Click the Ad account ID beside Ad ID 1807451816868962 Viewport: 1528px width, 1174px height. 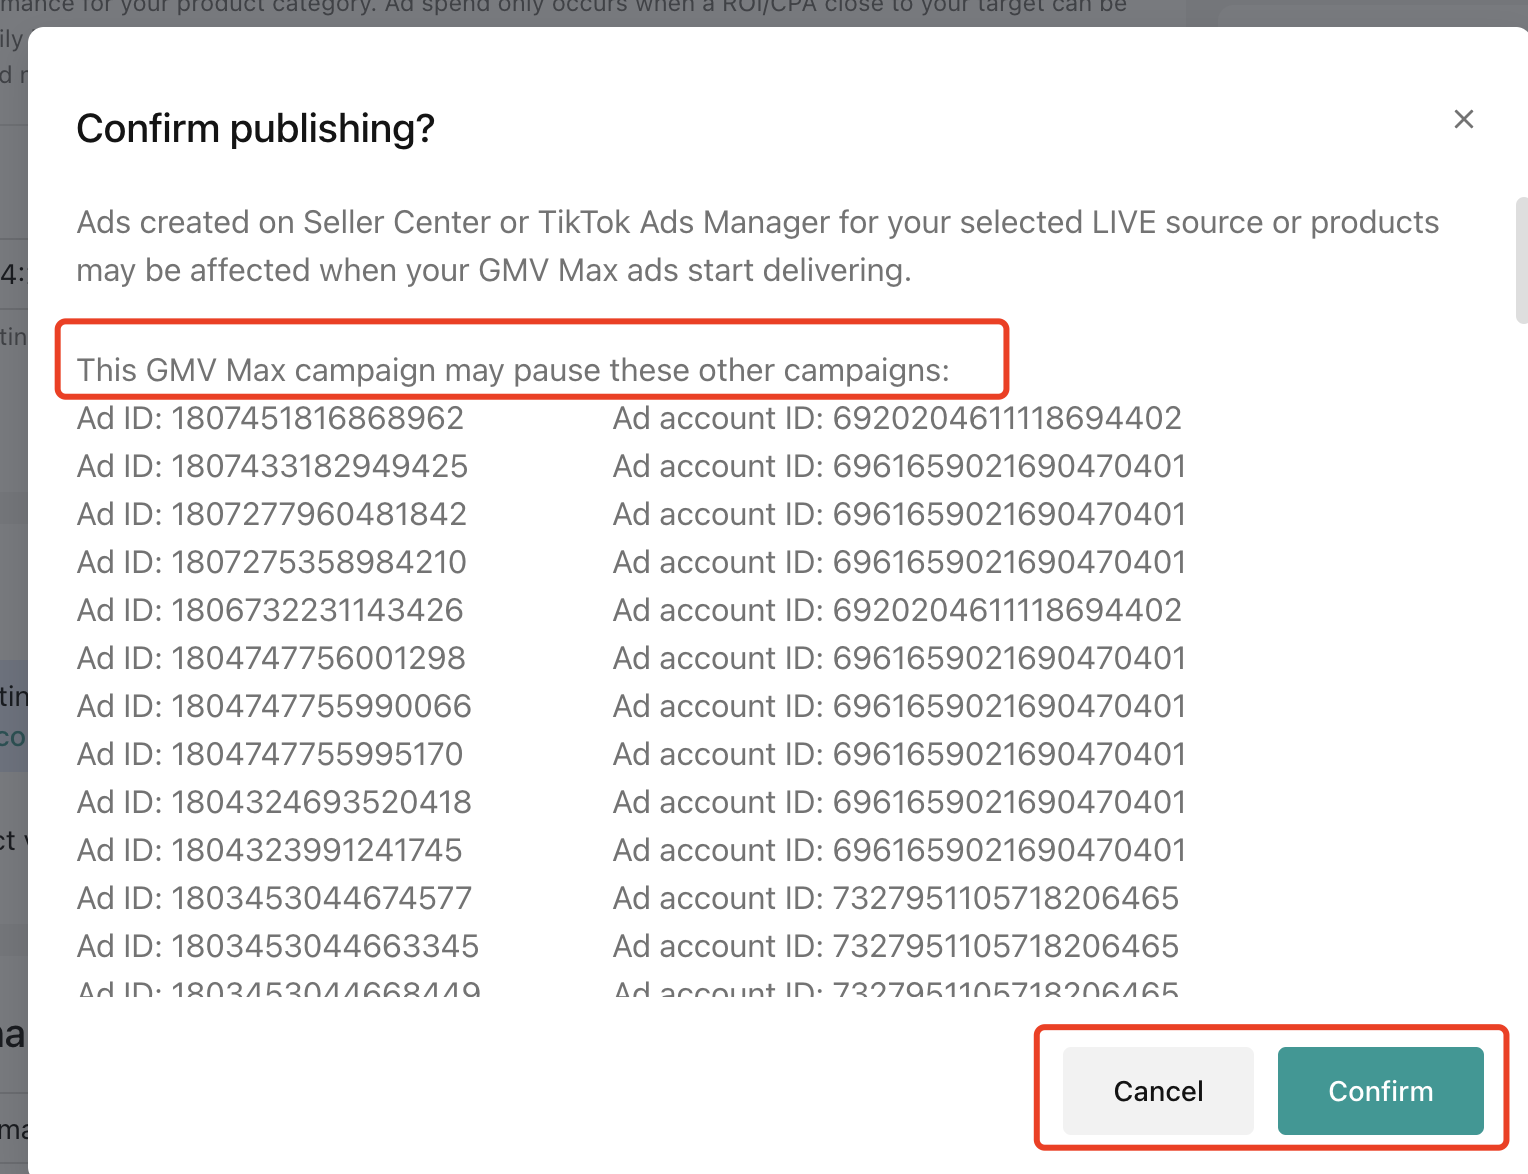coord(897,418)
